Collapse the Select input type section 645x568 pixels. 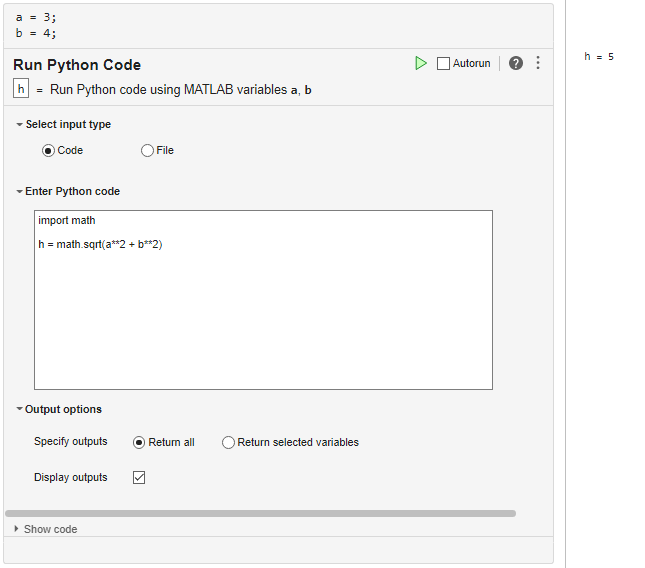coord(19,125)
